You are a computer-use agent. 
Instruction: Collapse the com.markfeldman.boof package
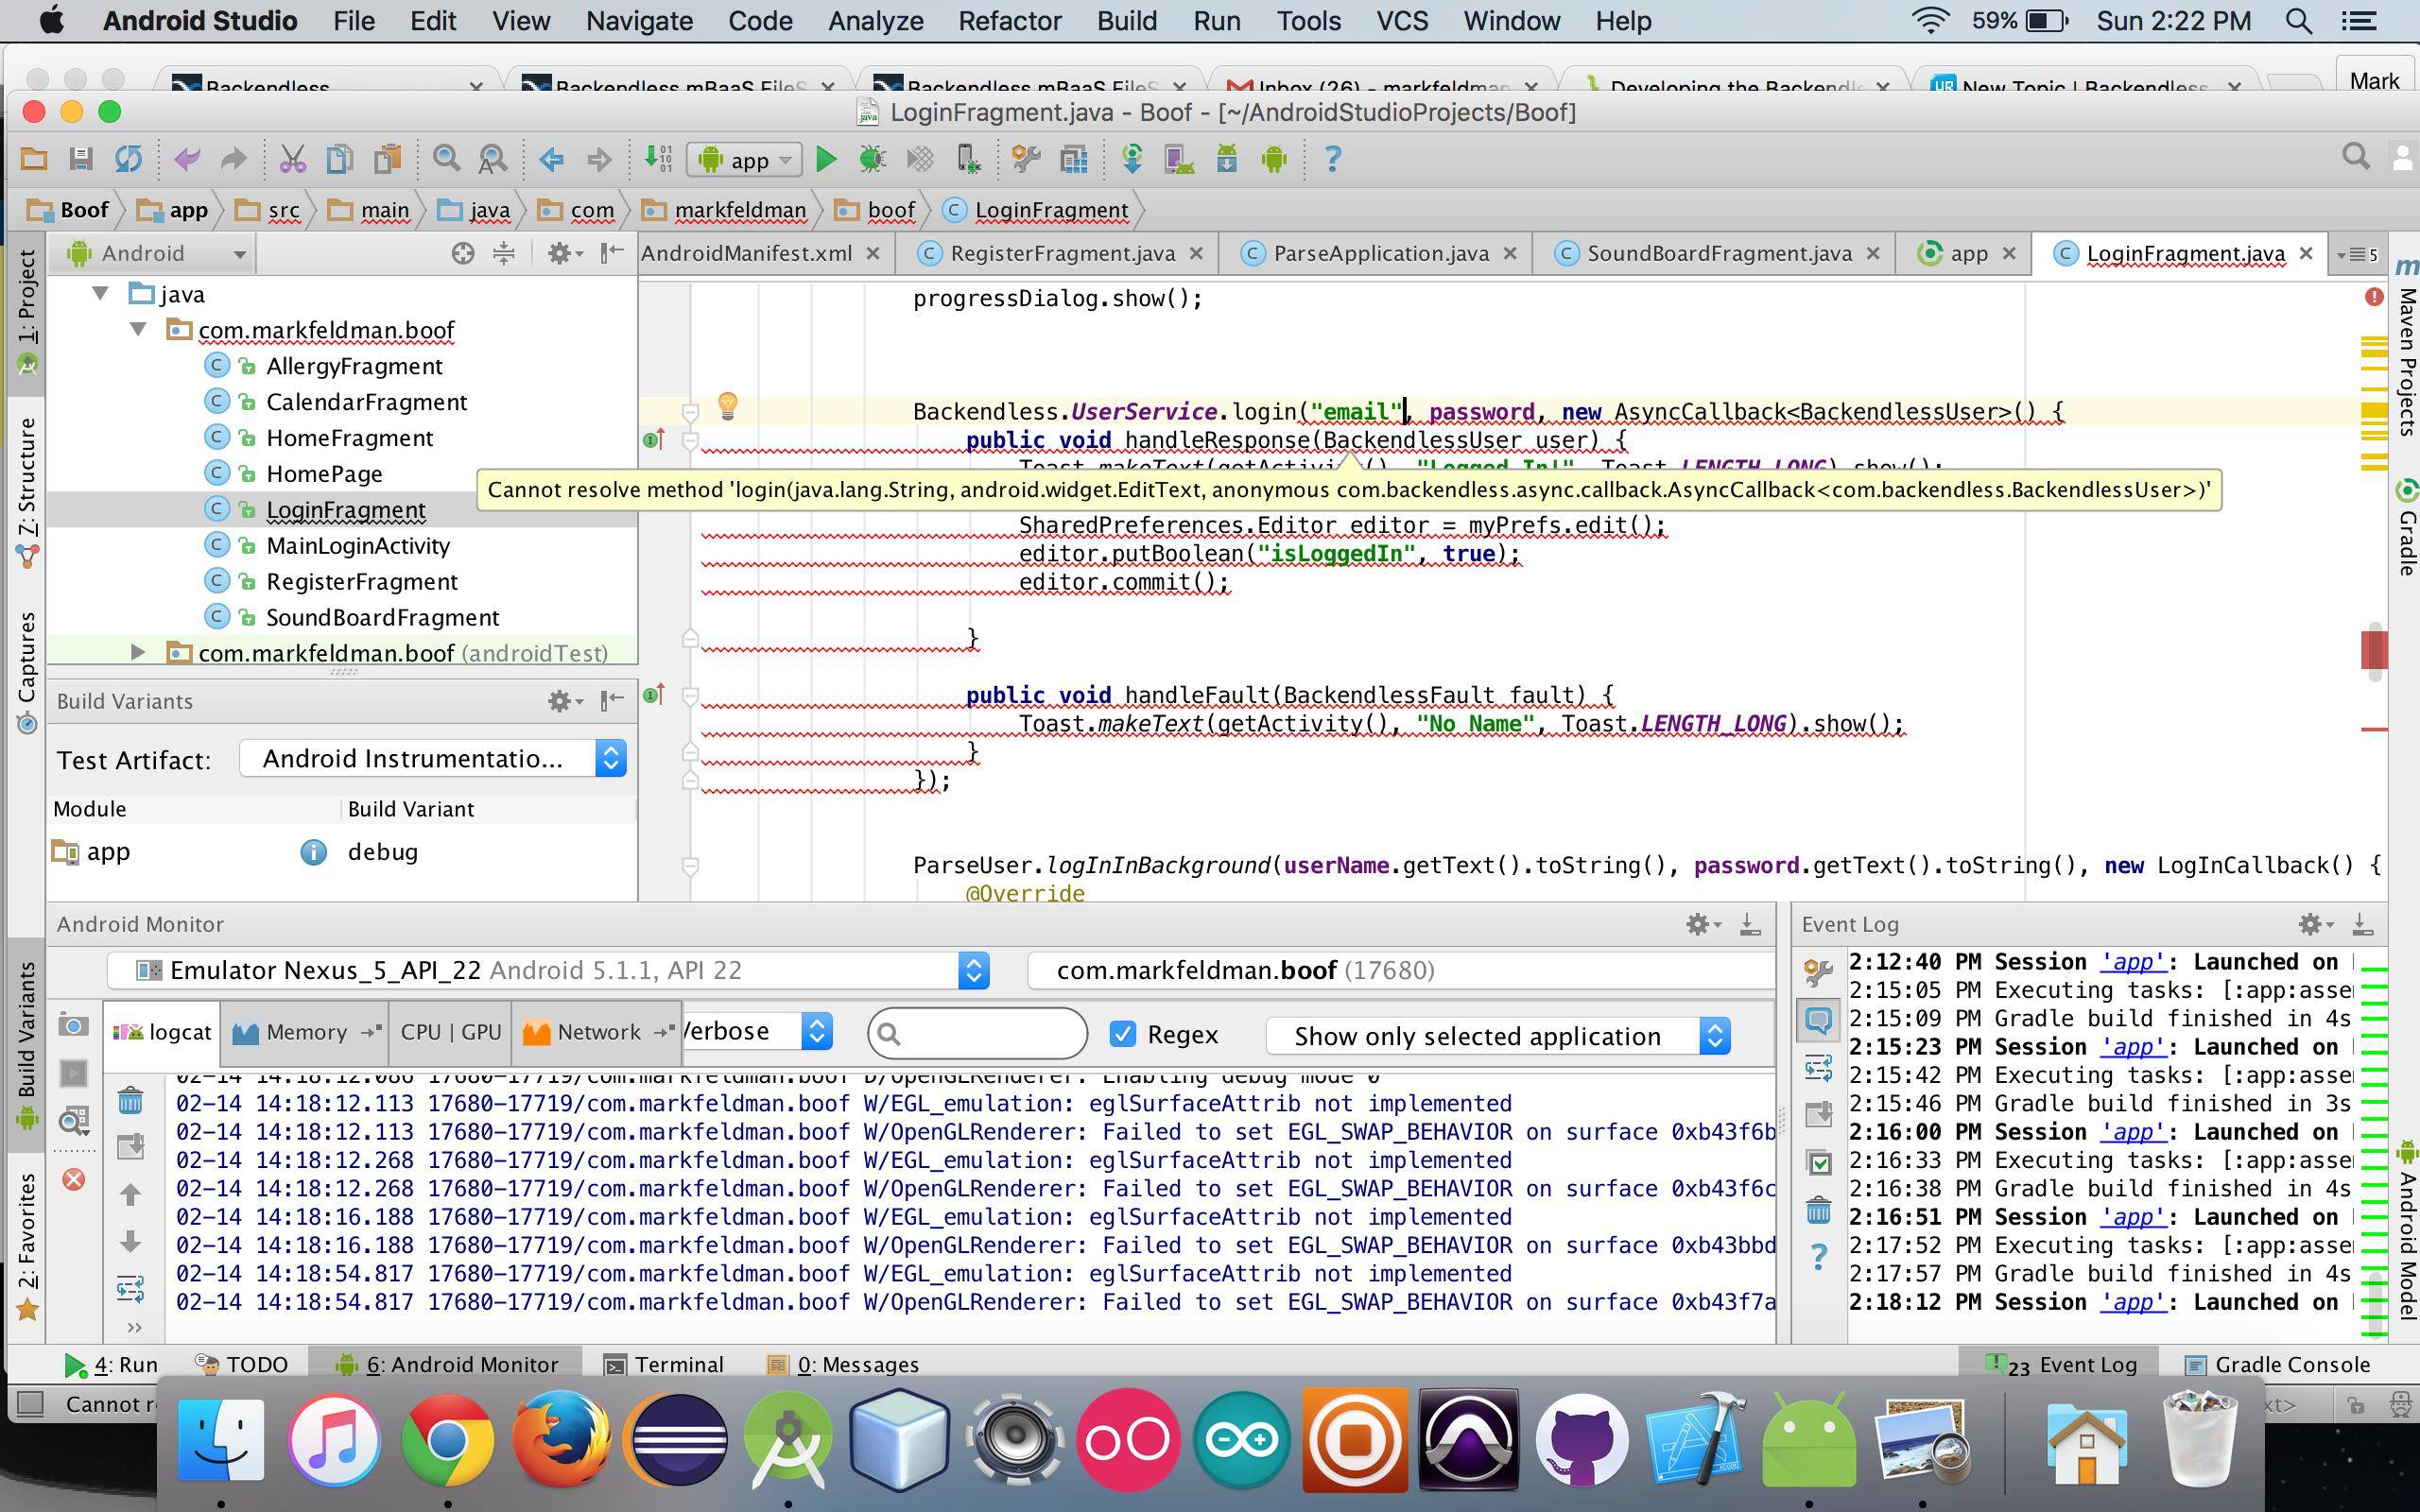(139, 330)
